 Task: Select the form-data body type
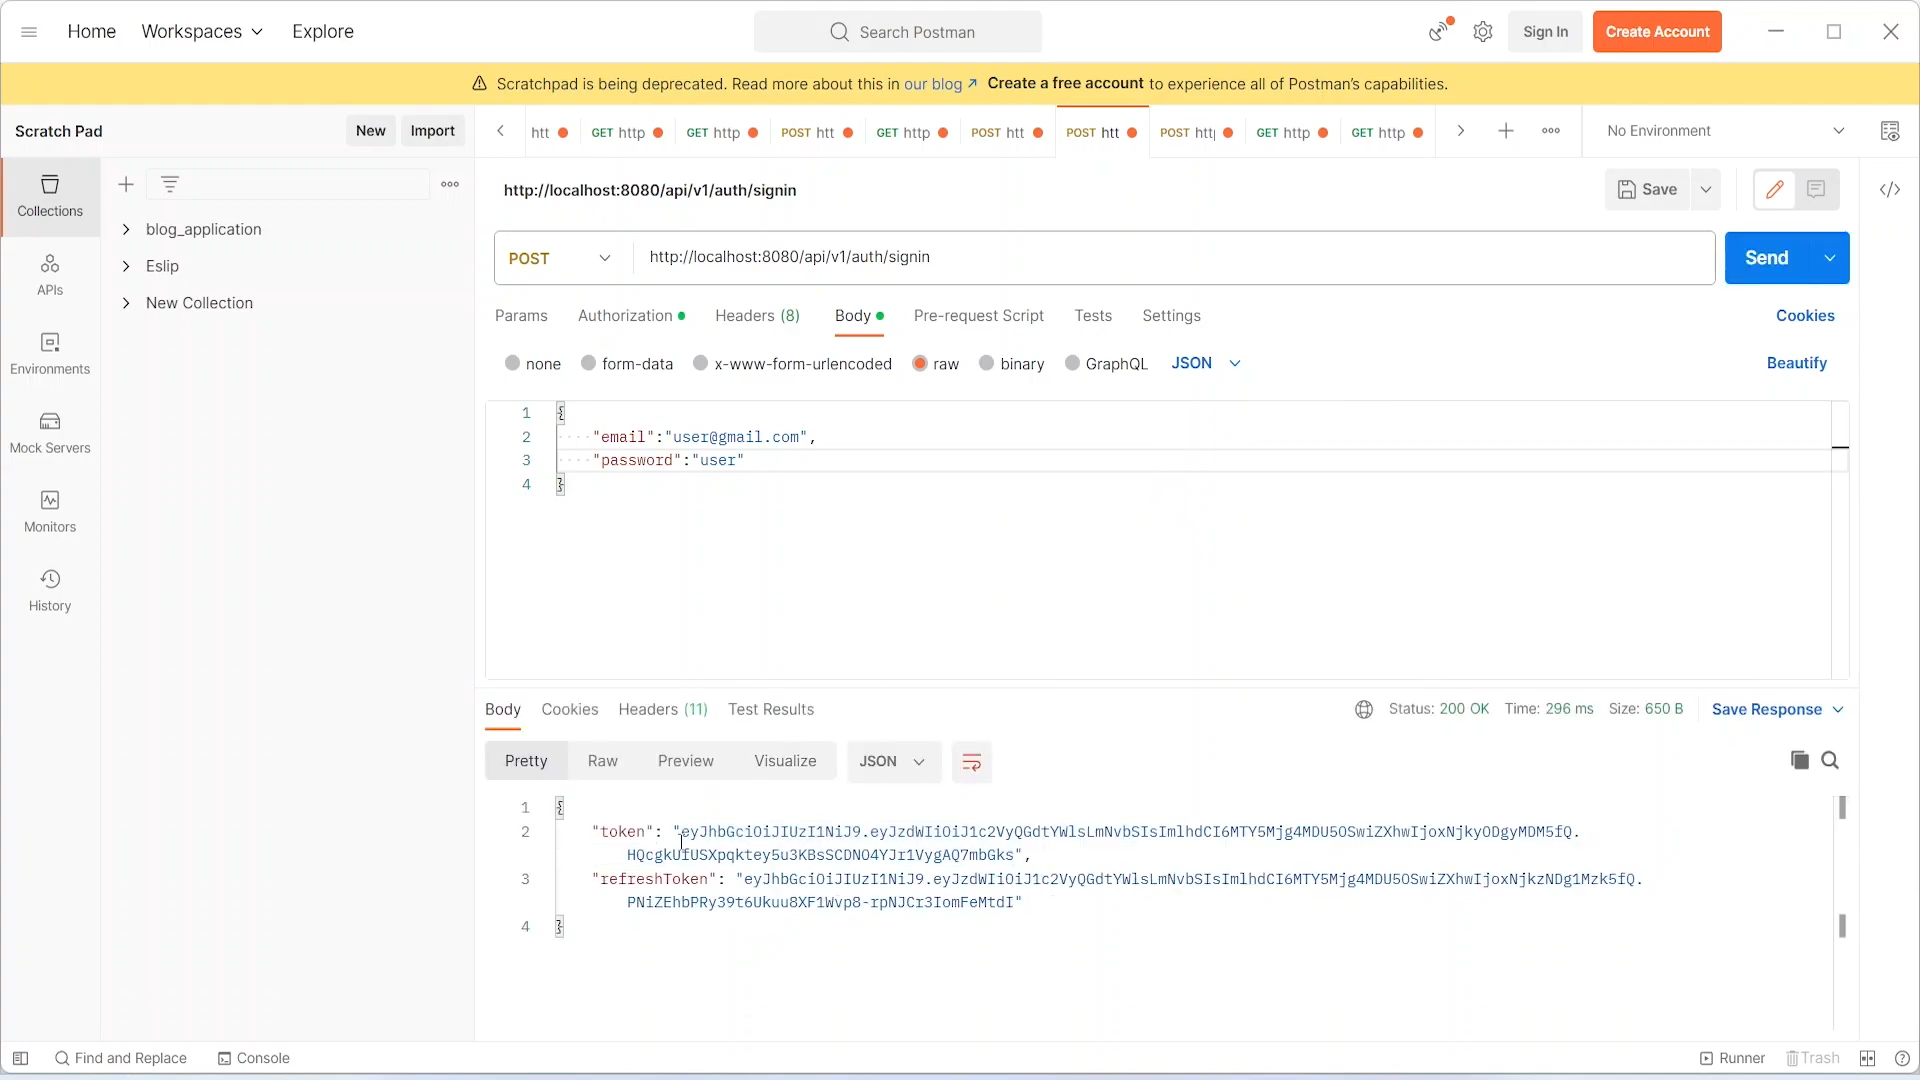point(589,363)
